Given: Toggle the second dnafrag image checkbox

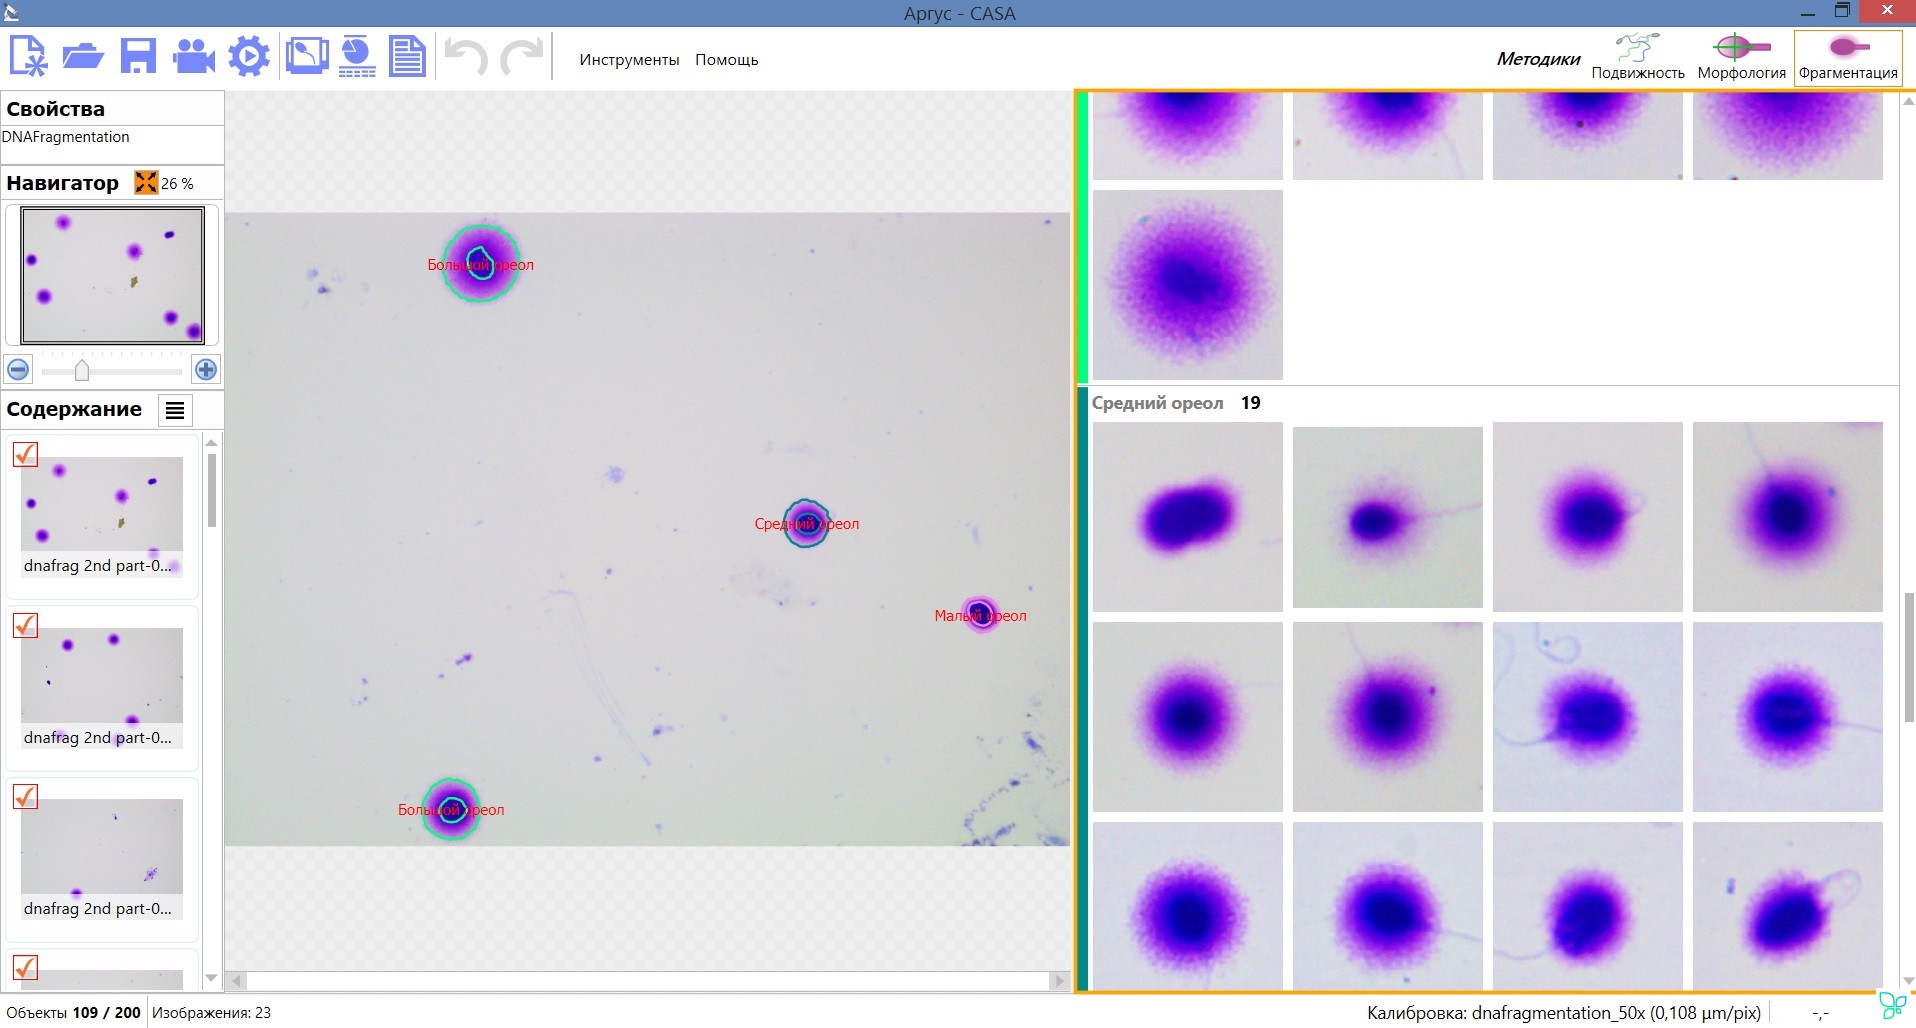Looking at the screenshot, I should pos(25,625).
